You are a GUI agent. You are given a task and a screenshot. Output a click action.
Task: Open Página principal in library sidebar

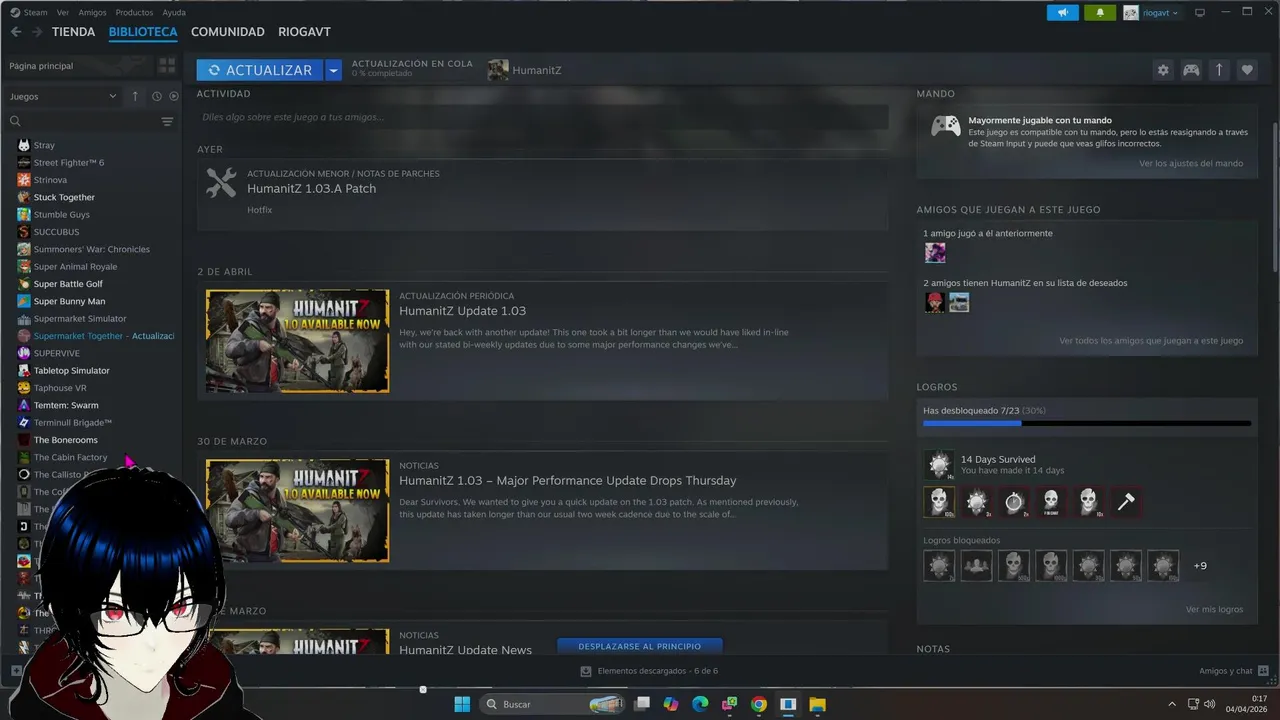pos(41,66)
